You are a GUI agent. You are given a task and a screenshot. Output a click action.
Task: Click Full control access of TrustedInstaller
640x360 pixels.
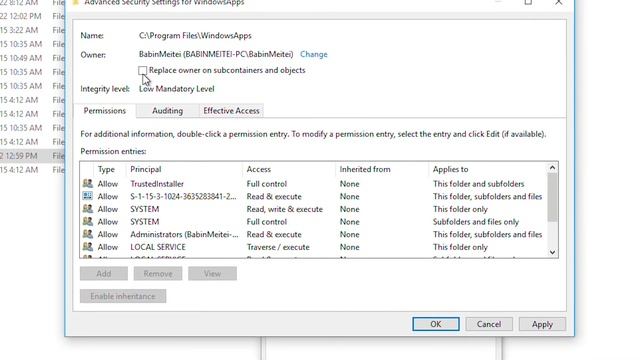point(267,184)
